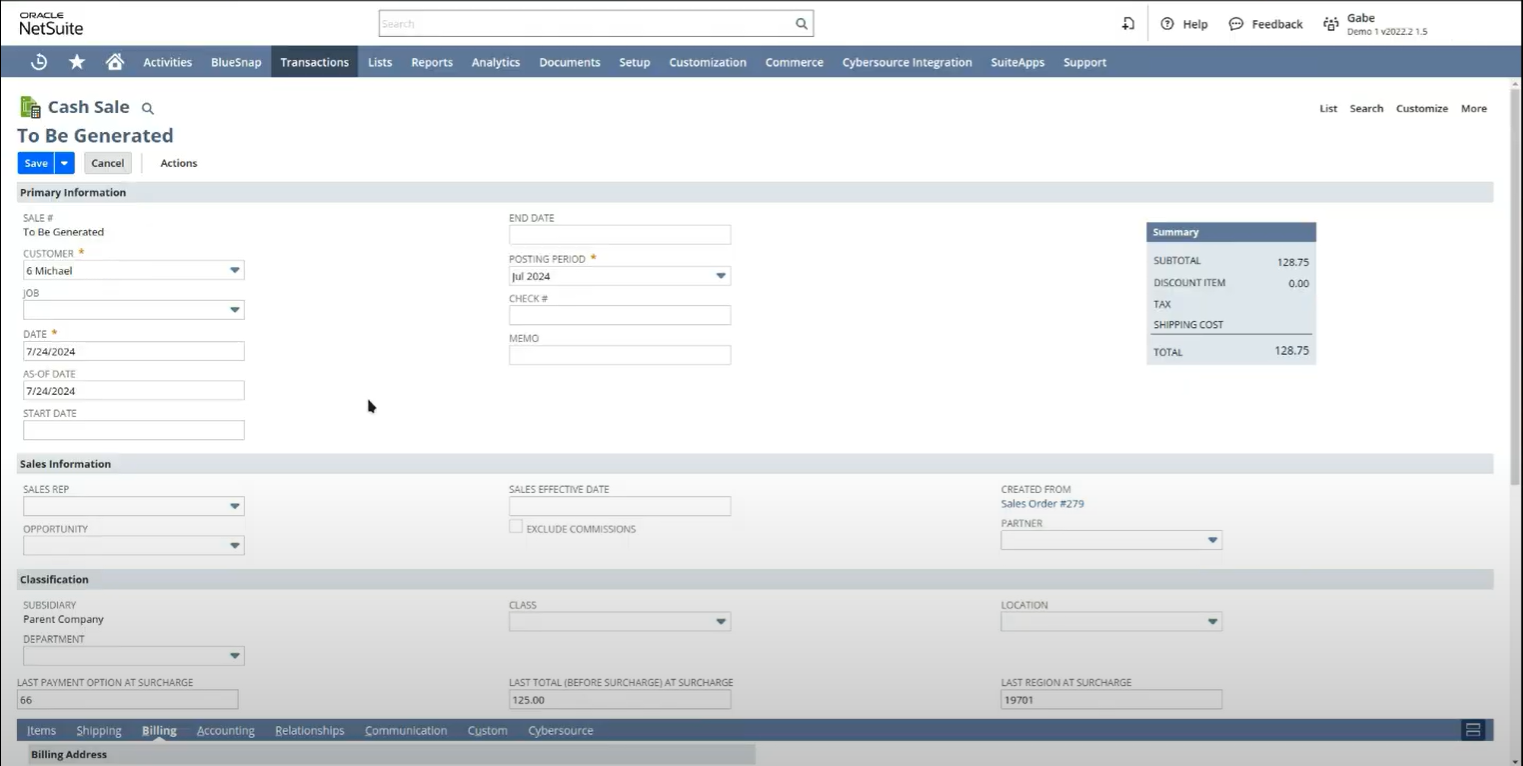Expand the Customer dropdown showing 6 Michael

(x=235, y=270)
